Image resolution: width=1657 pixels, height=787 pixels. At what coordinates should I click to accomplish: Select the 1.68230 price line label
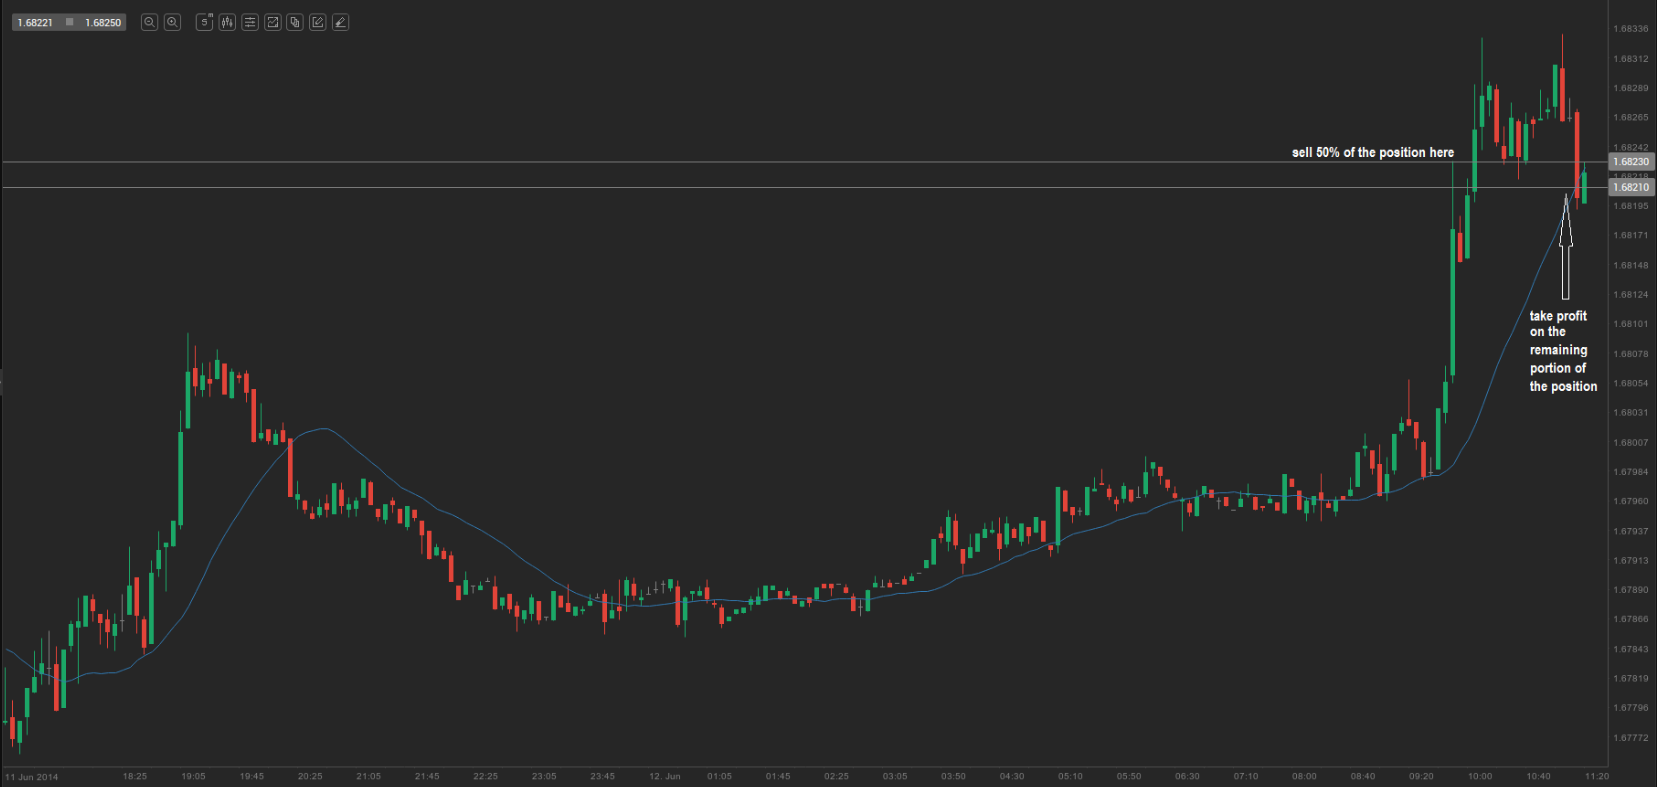1631,161
